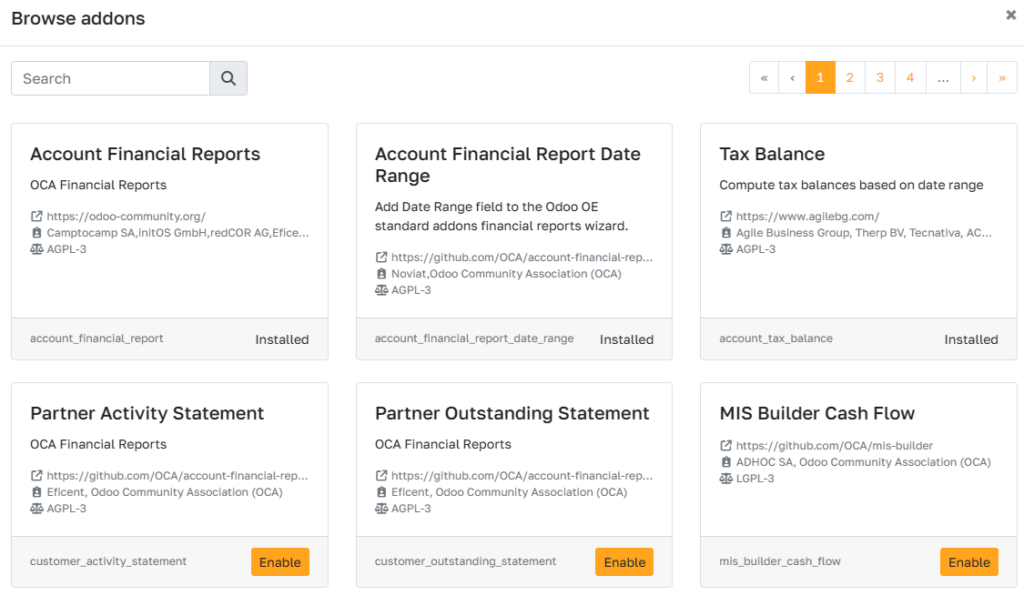Click the search magnifier icon
Viewport: 1024px width, 606px height.
pyautogui.click(x=227, y=77)
